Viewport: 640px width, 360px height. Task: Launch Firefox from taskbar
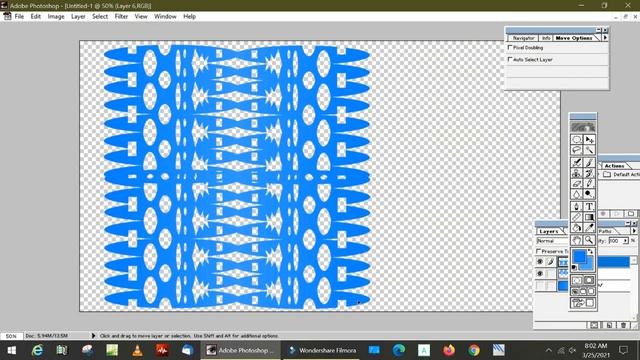point(449,350)
